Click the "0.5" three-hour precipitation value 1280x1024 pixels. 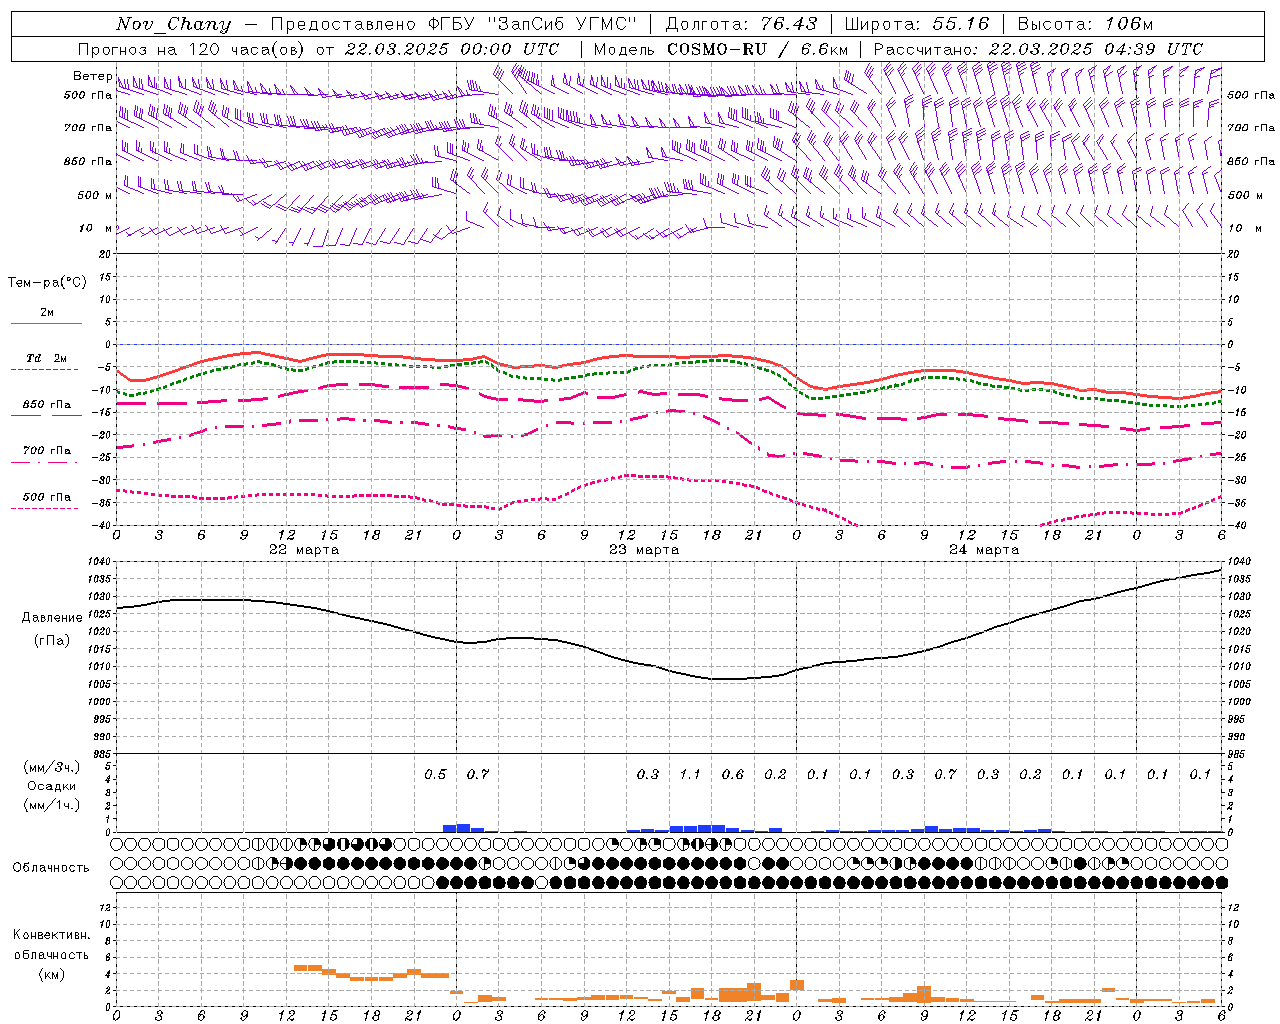point(435,775)
